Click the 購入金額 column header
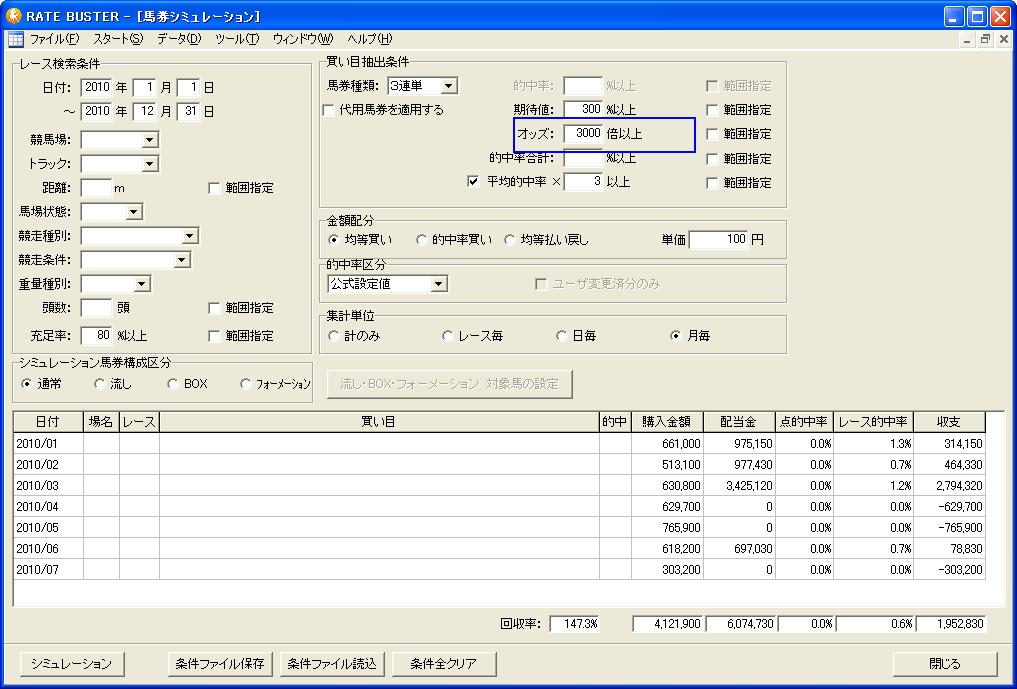The height and width of the screenshot is (689, 1017). [x=667, y=422]
